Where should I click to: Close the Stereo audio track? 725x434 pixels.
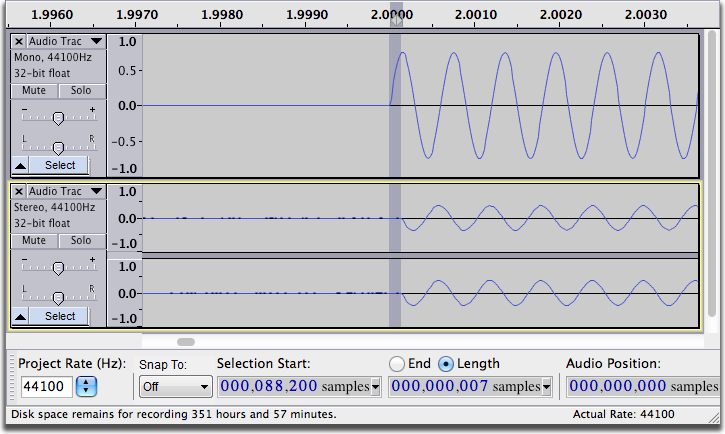18,191
